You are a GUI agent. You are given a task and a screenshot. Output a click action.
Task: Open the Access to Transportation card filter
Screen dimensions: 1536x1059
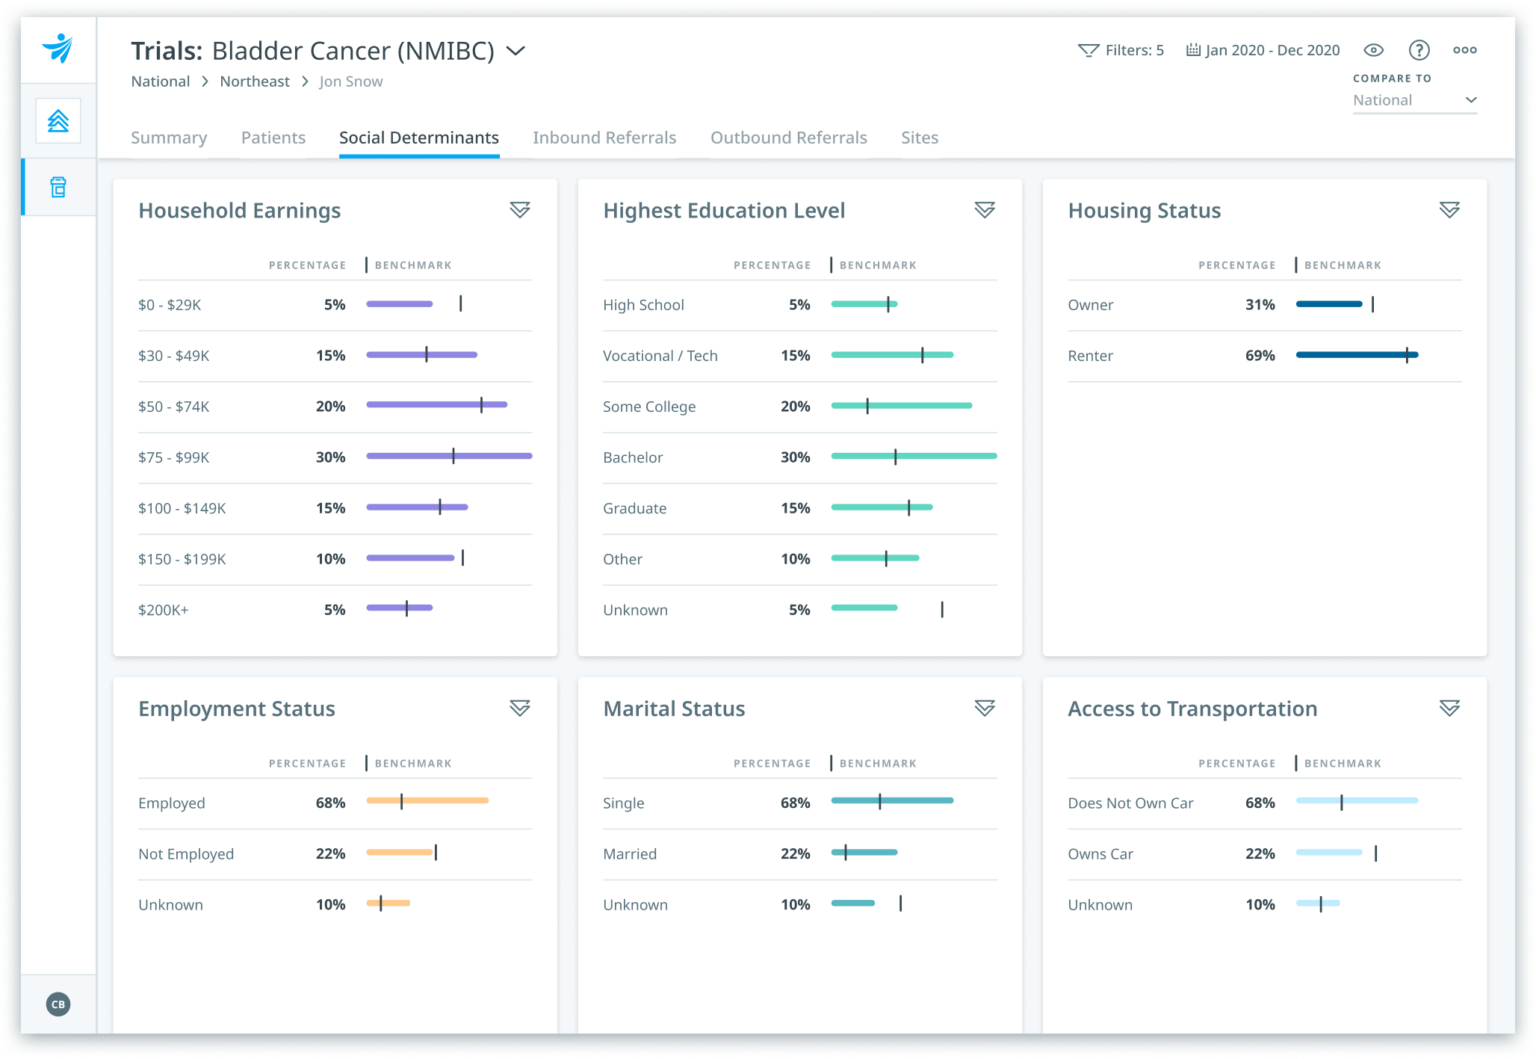[x=1449, y=708]
